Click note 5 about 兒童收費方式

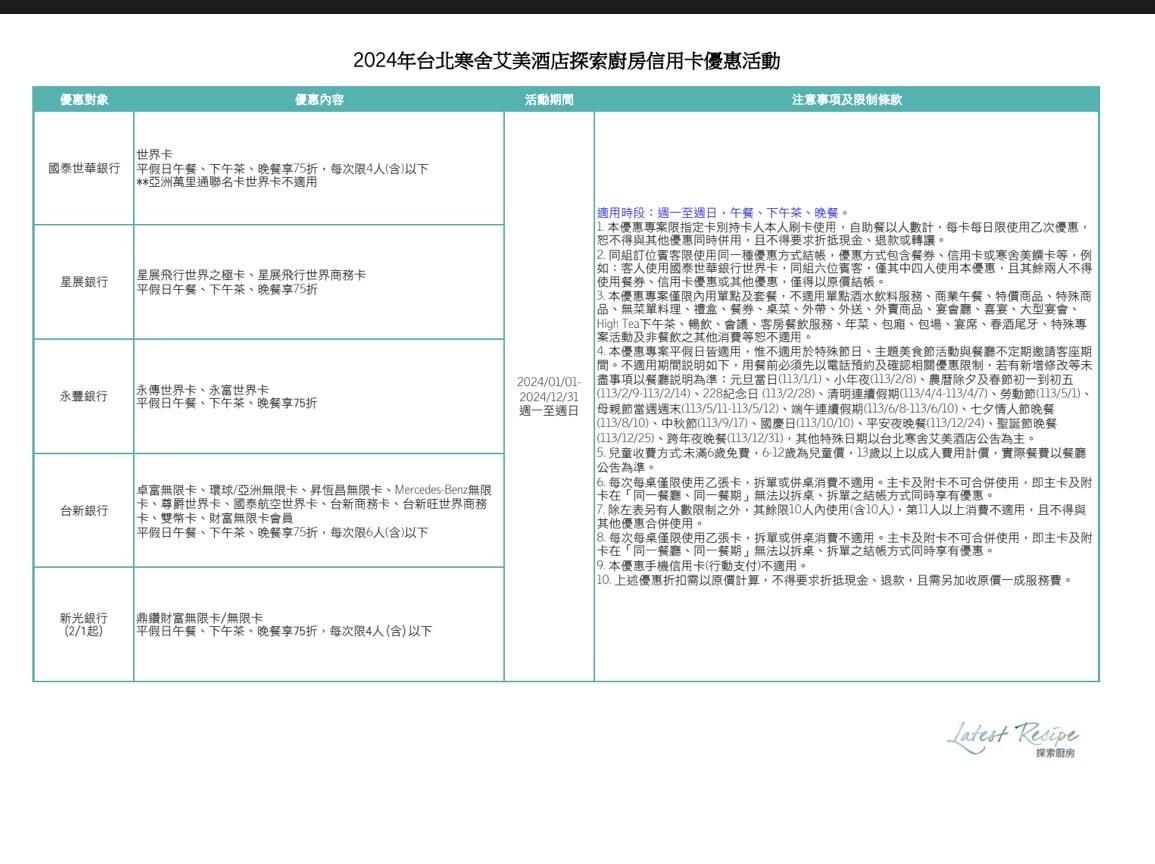coord(841,460)
